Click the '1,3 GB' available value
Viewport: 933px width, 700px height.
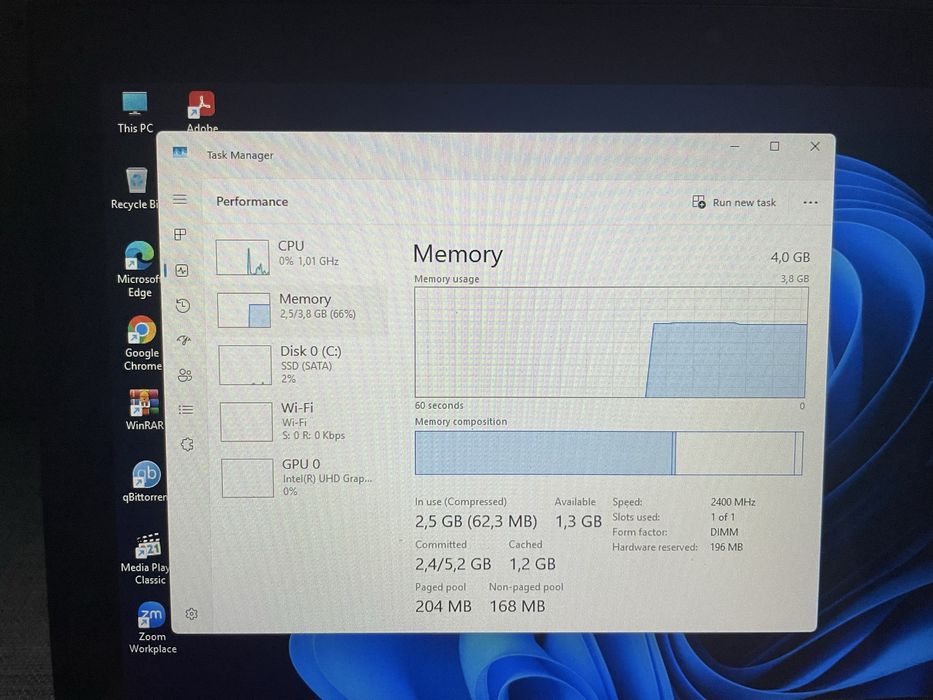578,521
